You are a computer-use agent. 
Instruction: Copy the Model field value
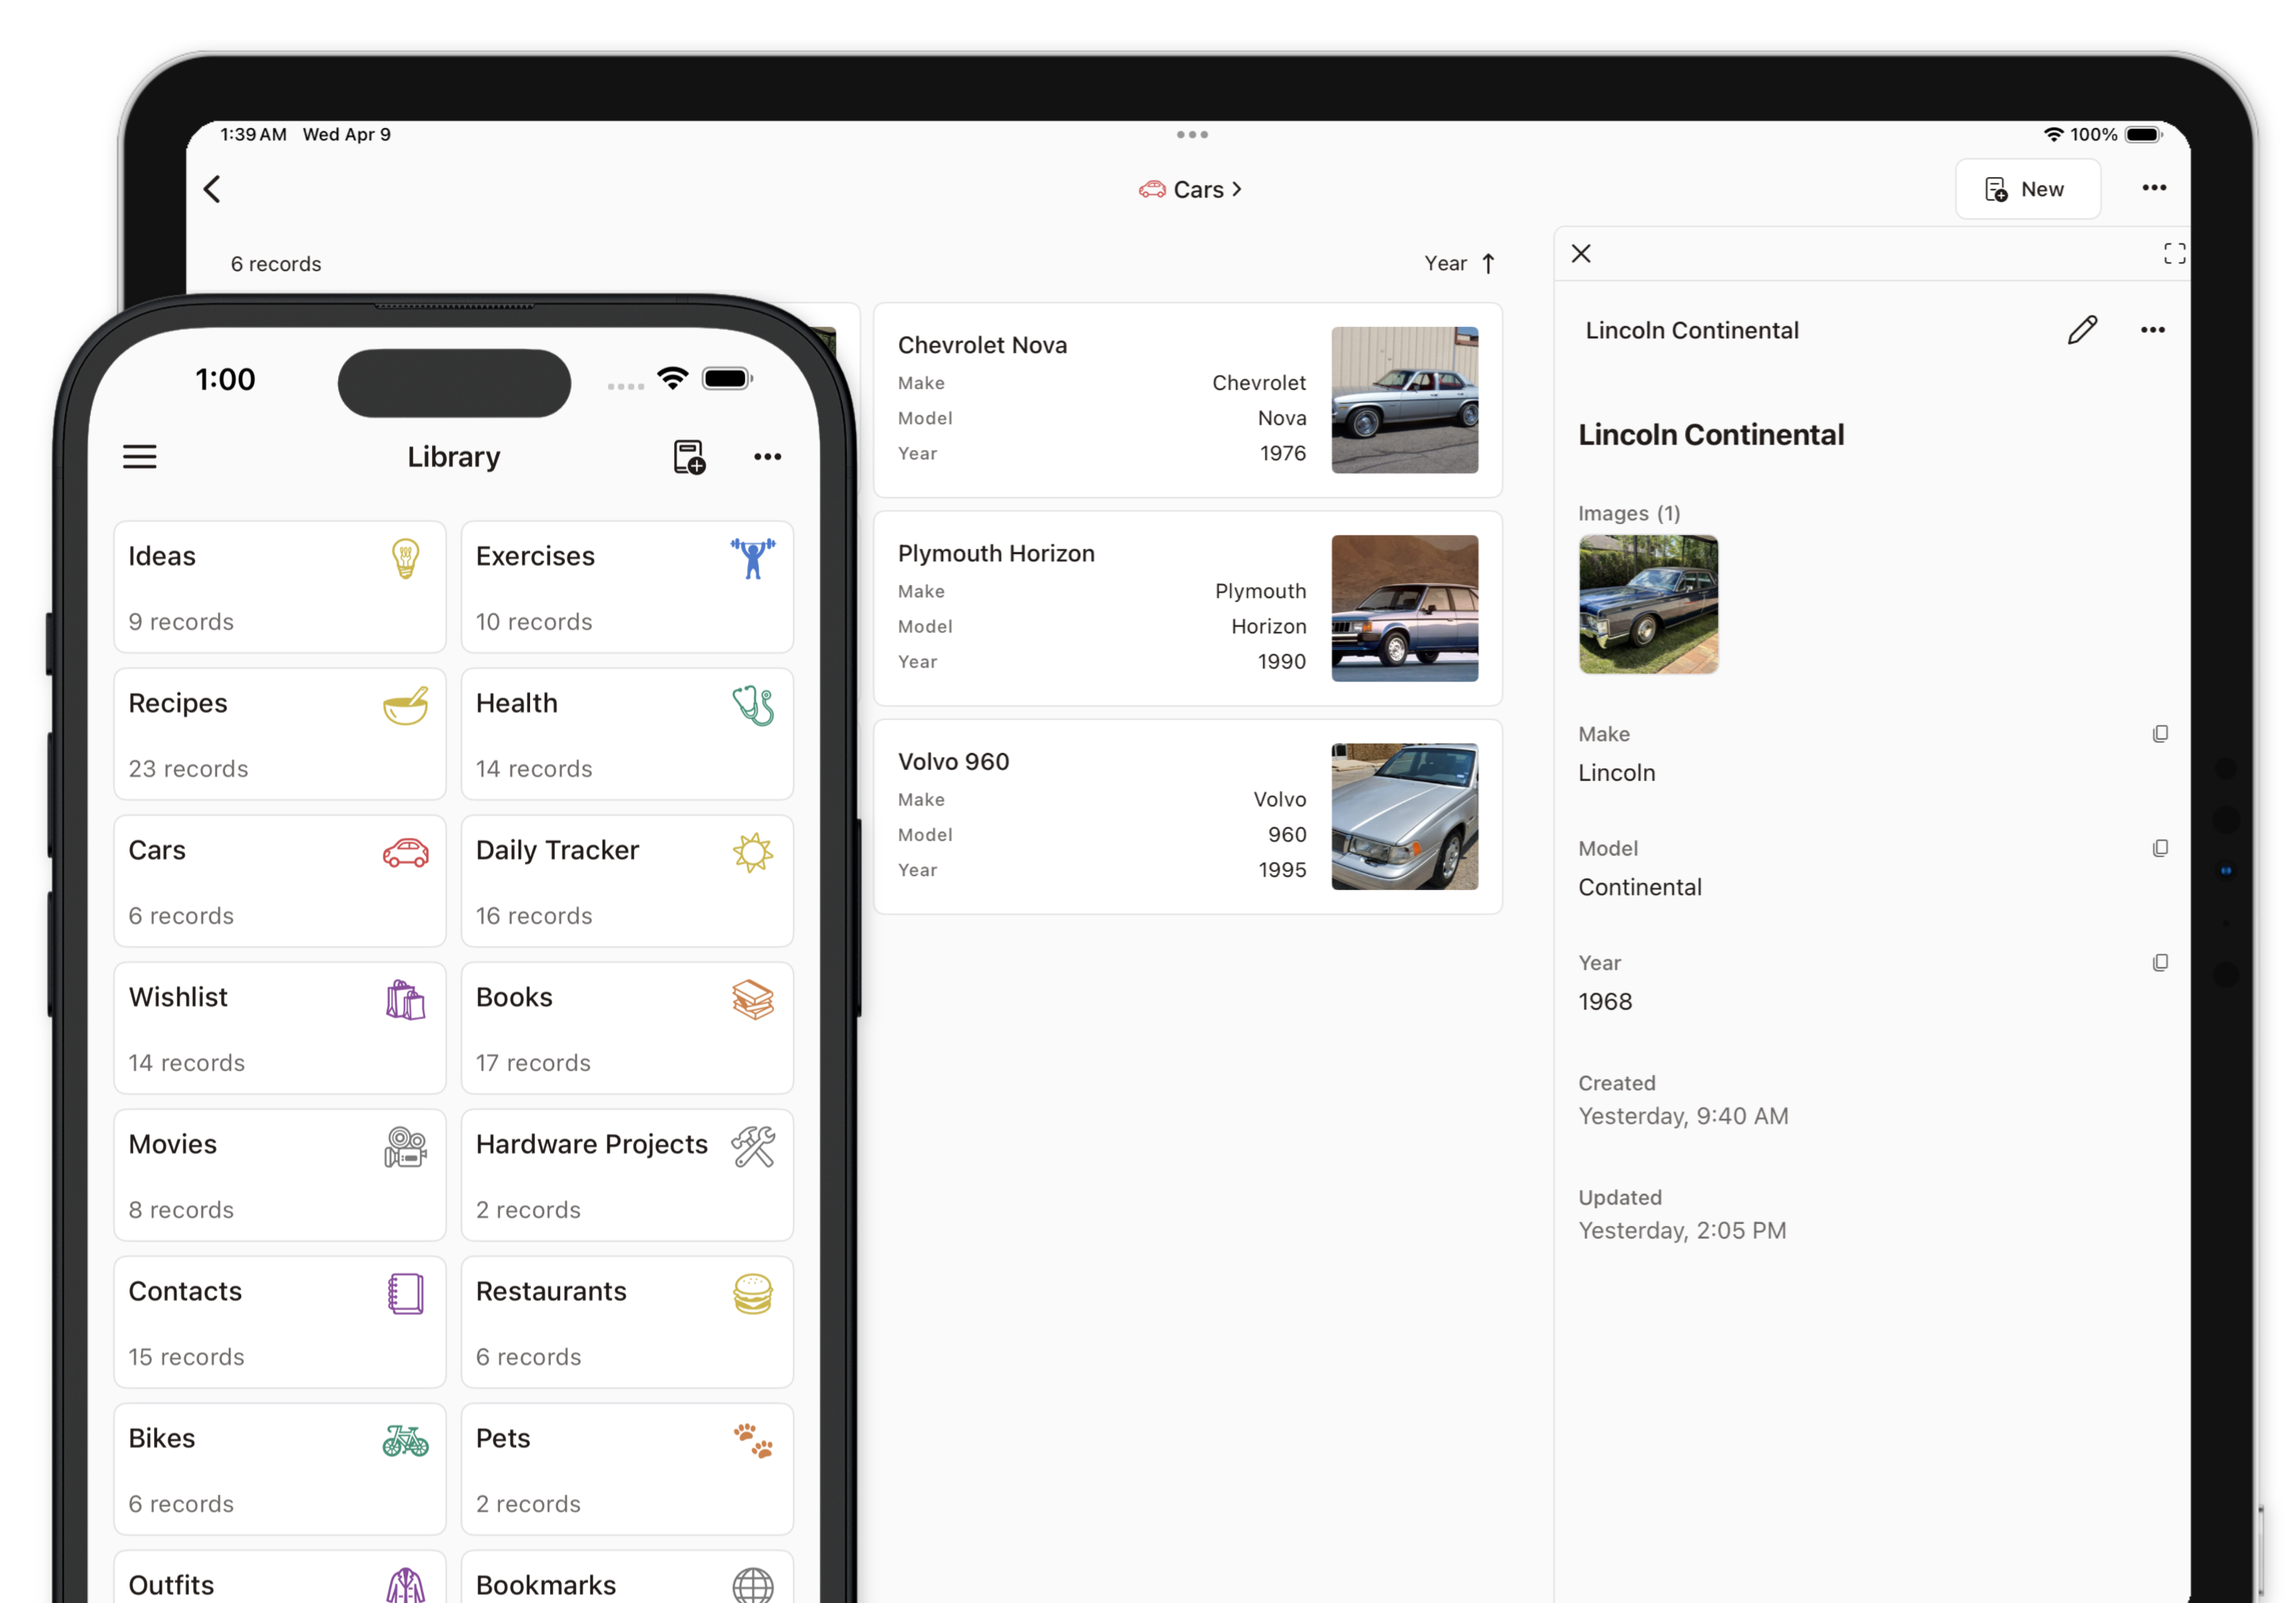2160,848
